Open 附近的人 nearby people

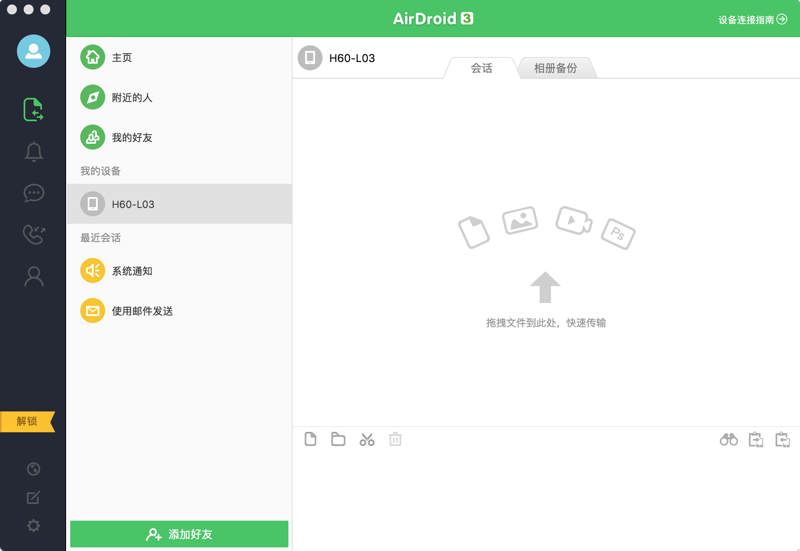click(179, 97)
